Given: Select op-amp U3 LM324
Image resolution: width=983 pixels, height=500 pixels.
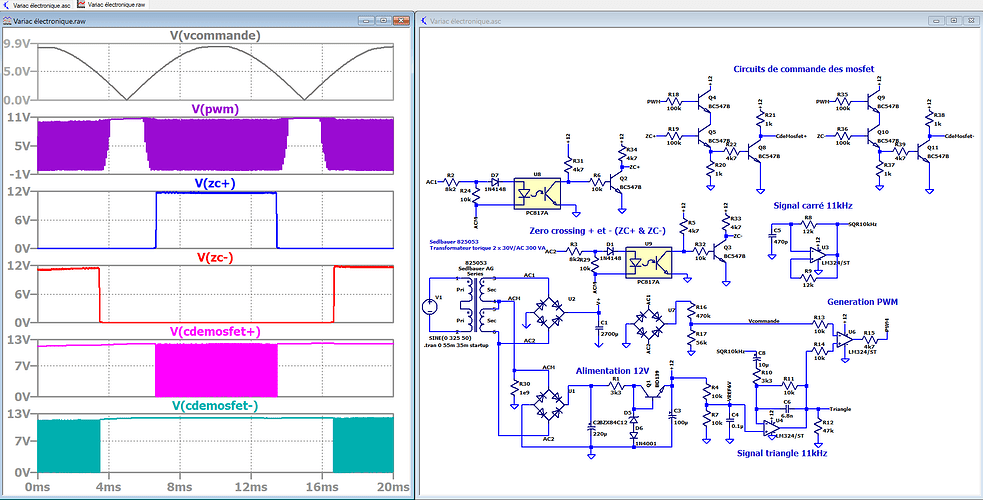Looking at the screenshot, I should point(816,254).
